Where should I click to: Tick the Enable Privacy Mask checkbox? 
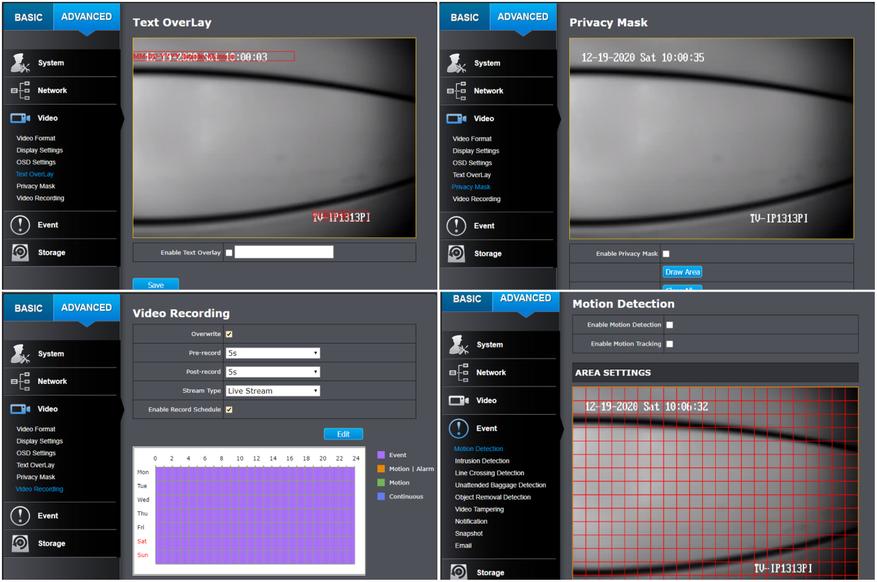666,254
